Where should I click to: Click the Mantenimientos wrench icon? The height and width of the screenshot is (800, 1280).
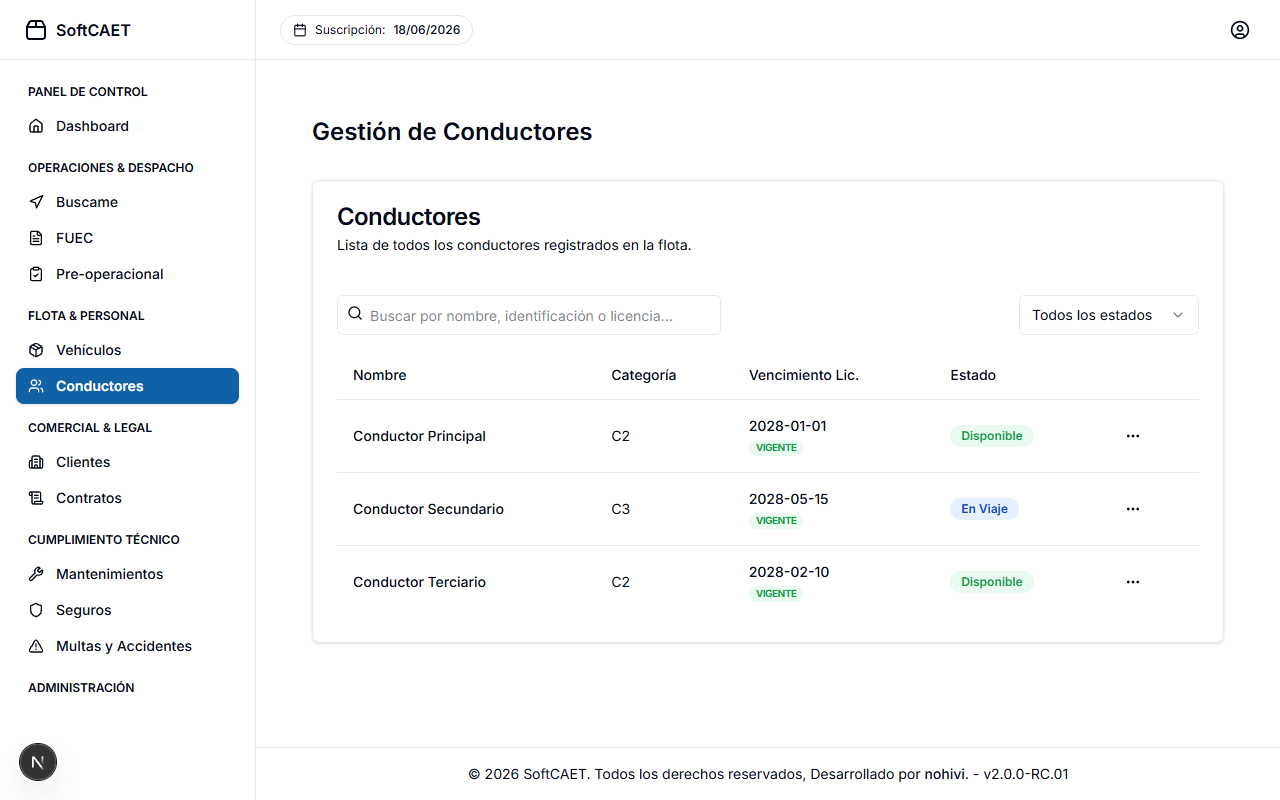tap(36, 574)
